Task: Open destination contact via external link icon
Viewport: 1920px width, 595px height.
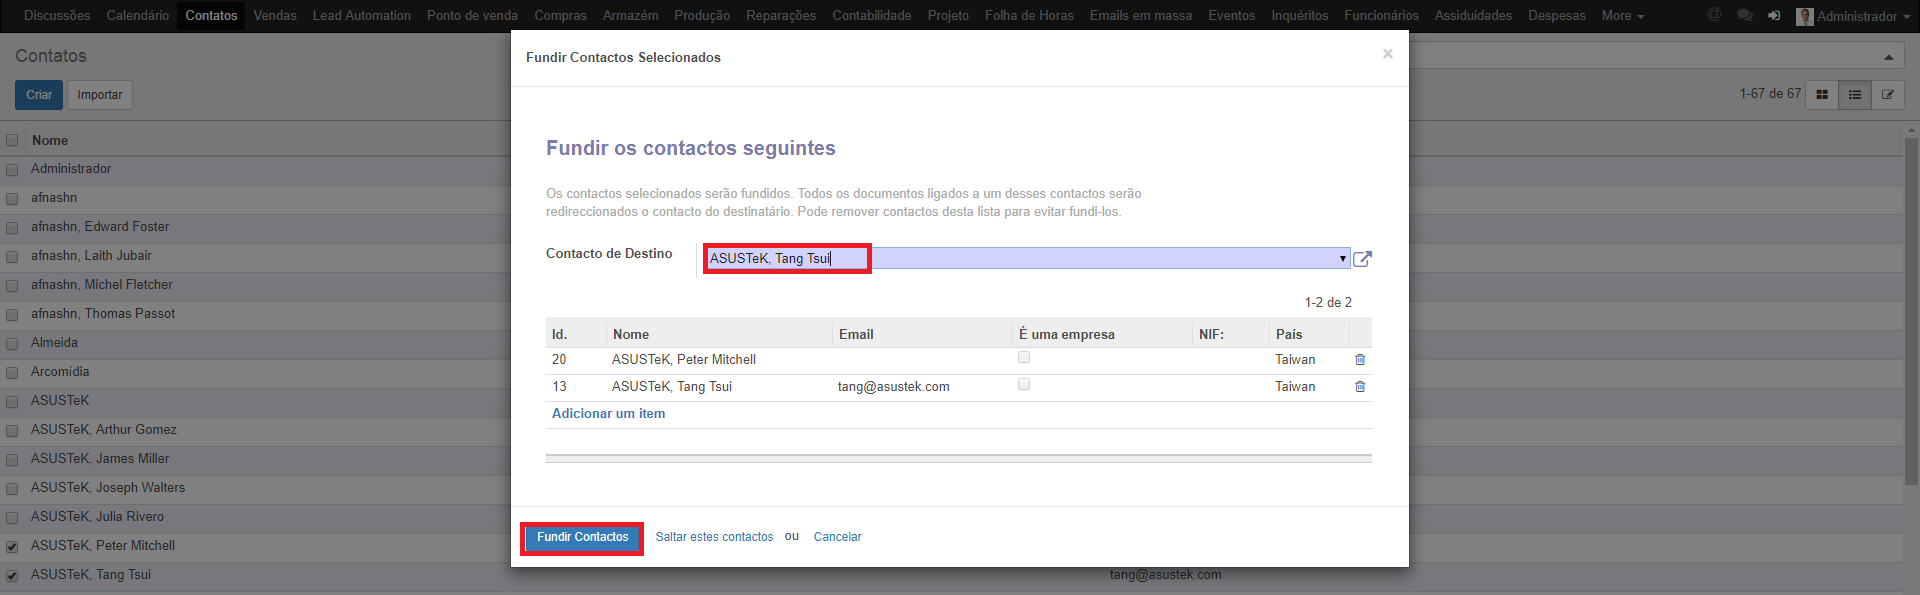Action: click(1362, 259)
